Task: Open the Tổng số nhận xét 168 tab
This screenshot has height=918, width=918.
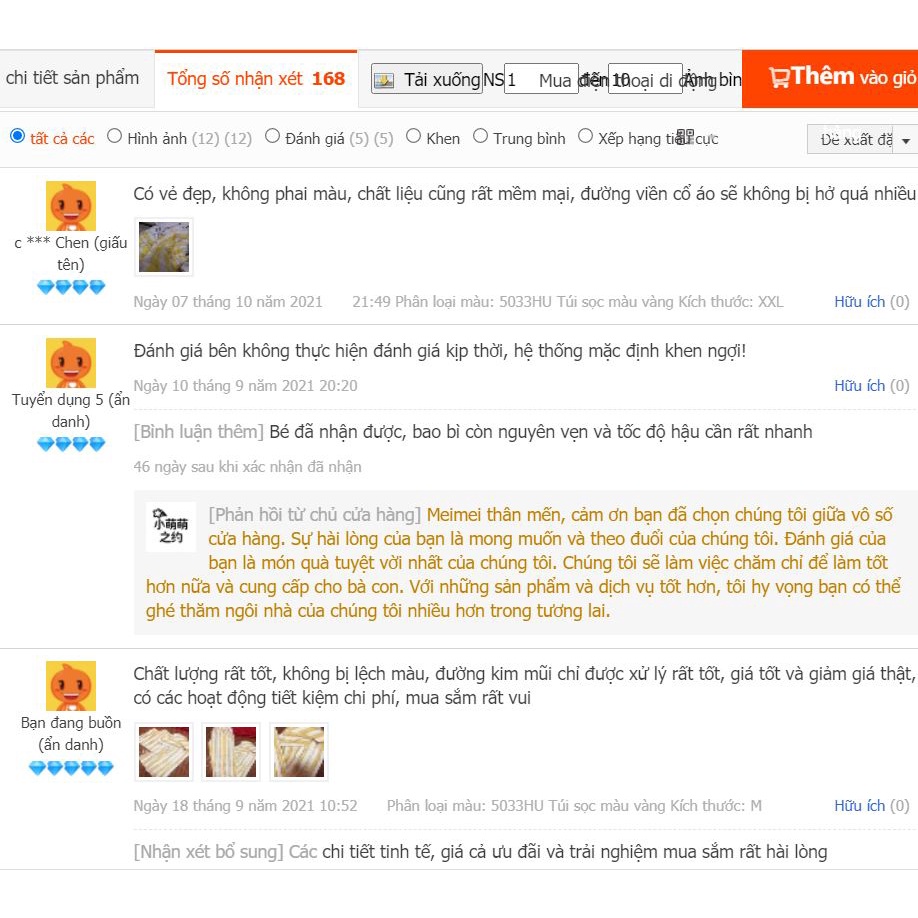Action: 256,79
